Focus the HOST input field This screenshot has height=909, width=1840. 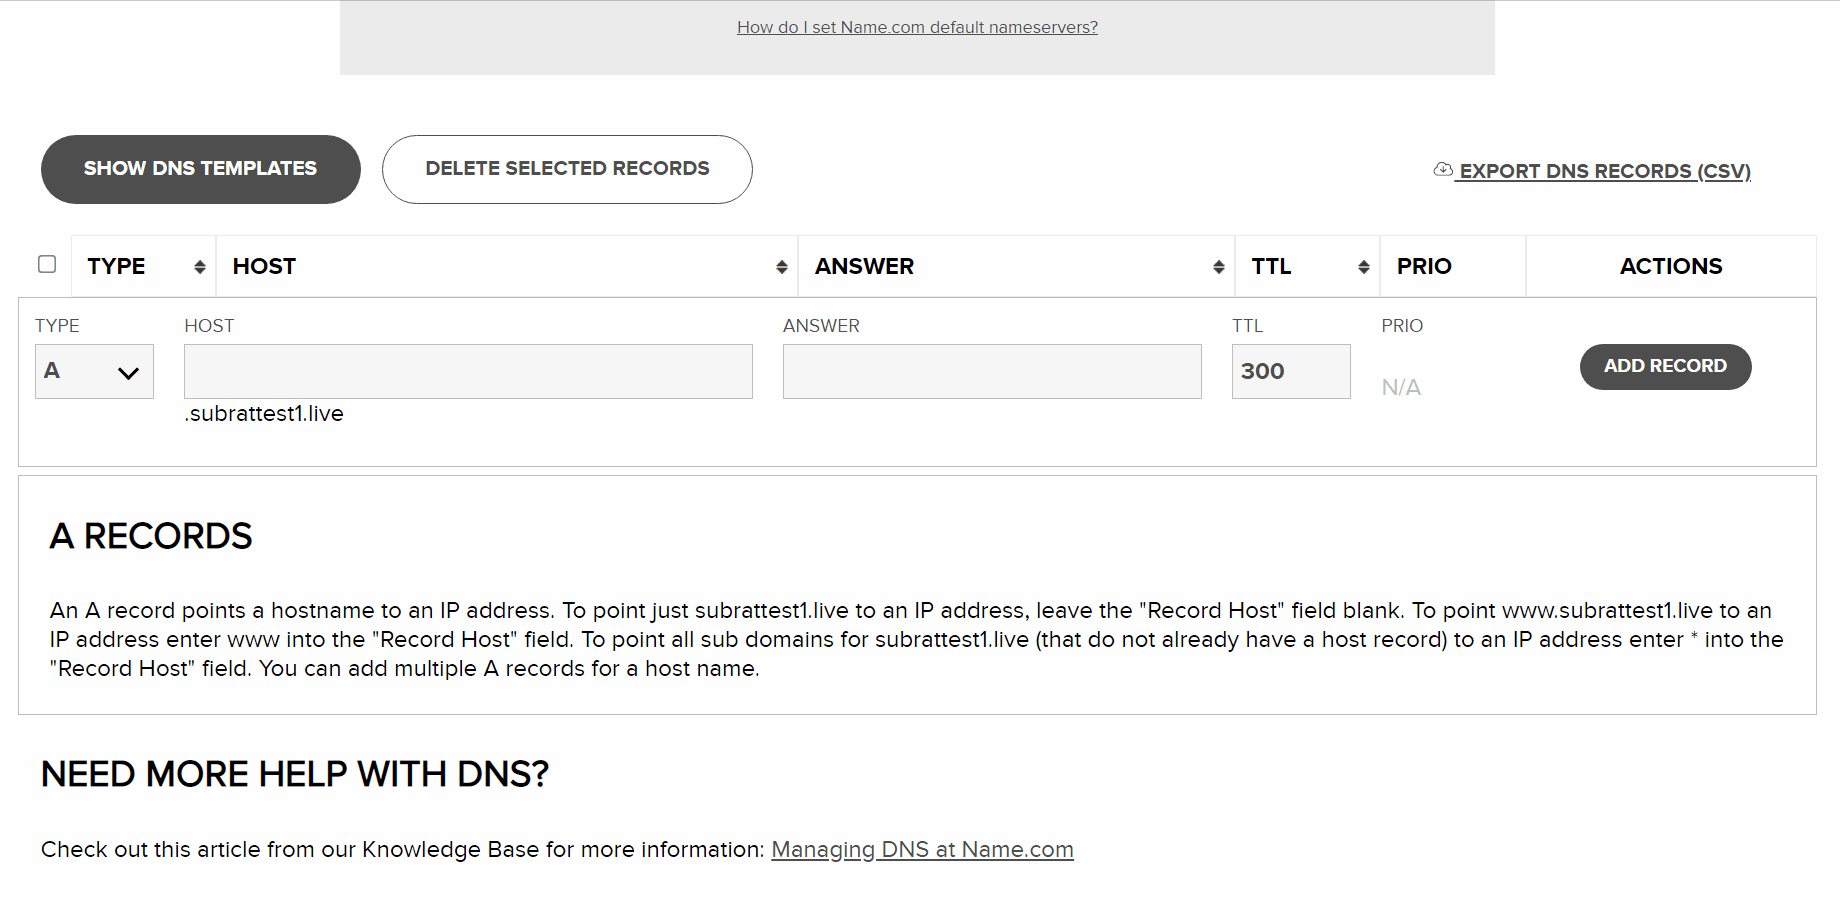pyautogui.click(x=468, y=371)
